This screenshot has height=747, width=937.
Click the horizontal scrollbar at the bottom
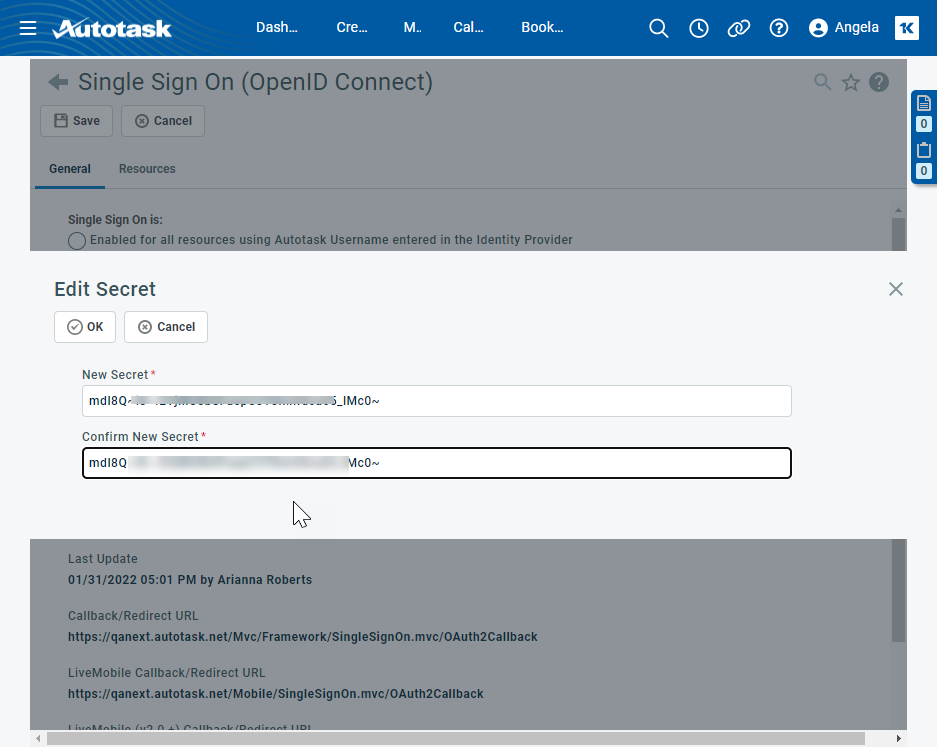[x=456, y=739]
